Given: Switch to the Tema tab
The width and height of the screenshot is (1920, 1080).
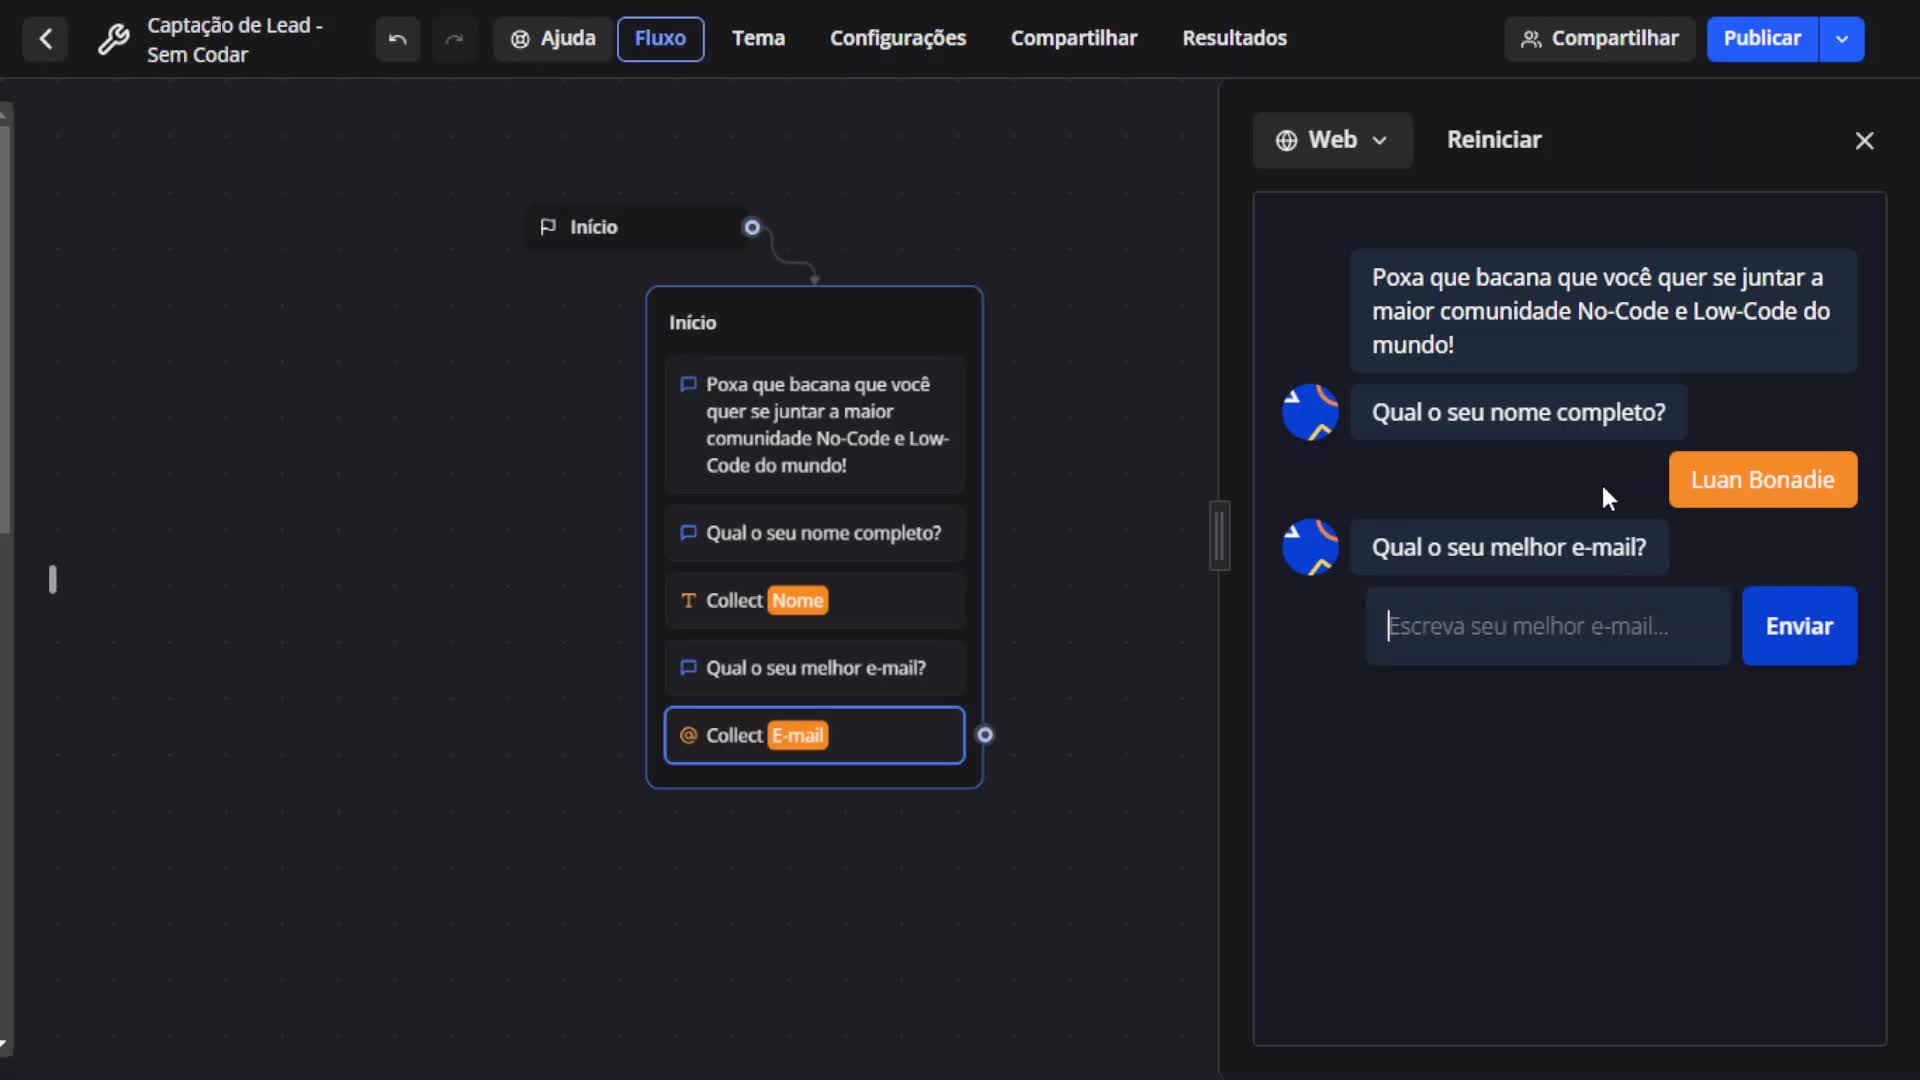Looking at the screenshot, I should [758, 39].
